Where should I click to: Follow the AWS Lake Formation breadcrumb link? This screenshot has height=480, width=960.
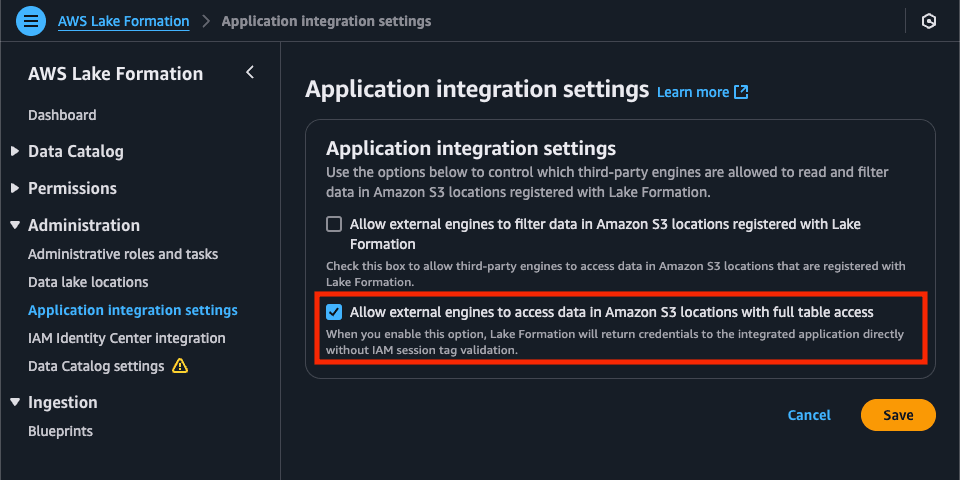[124, 21]
